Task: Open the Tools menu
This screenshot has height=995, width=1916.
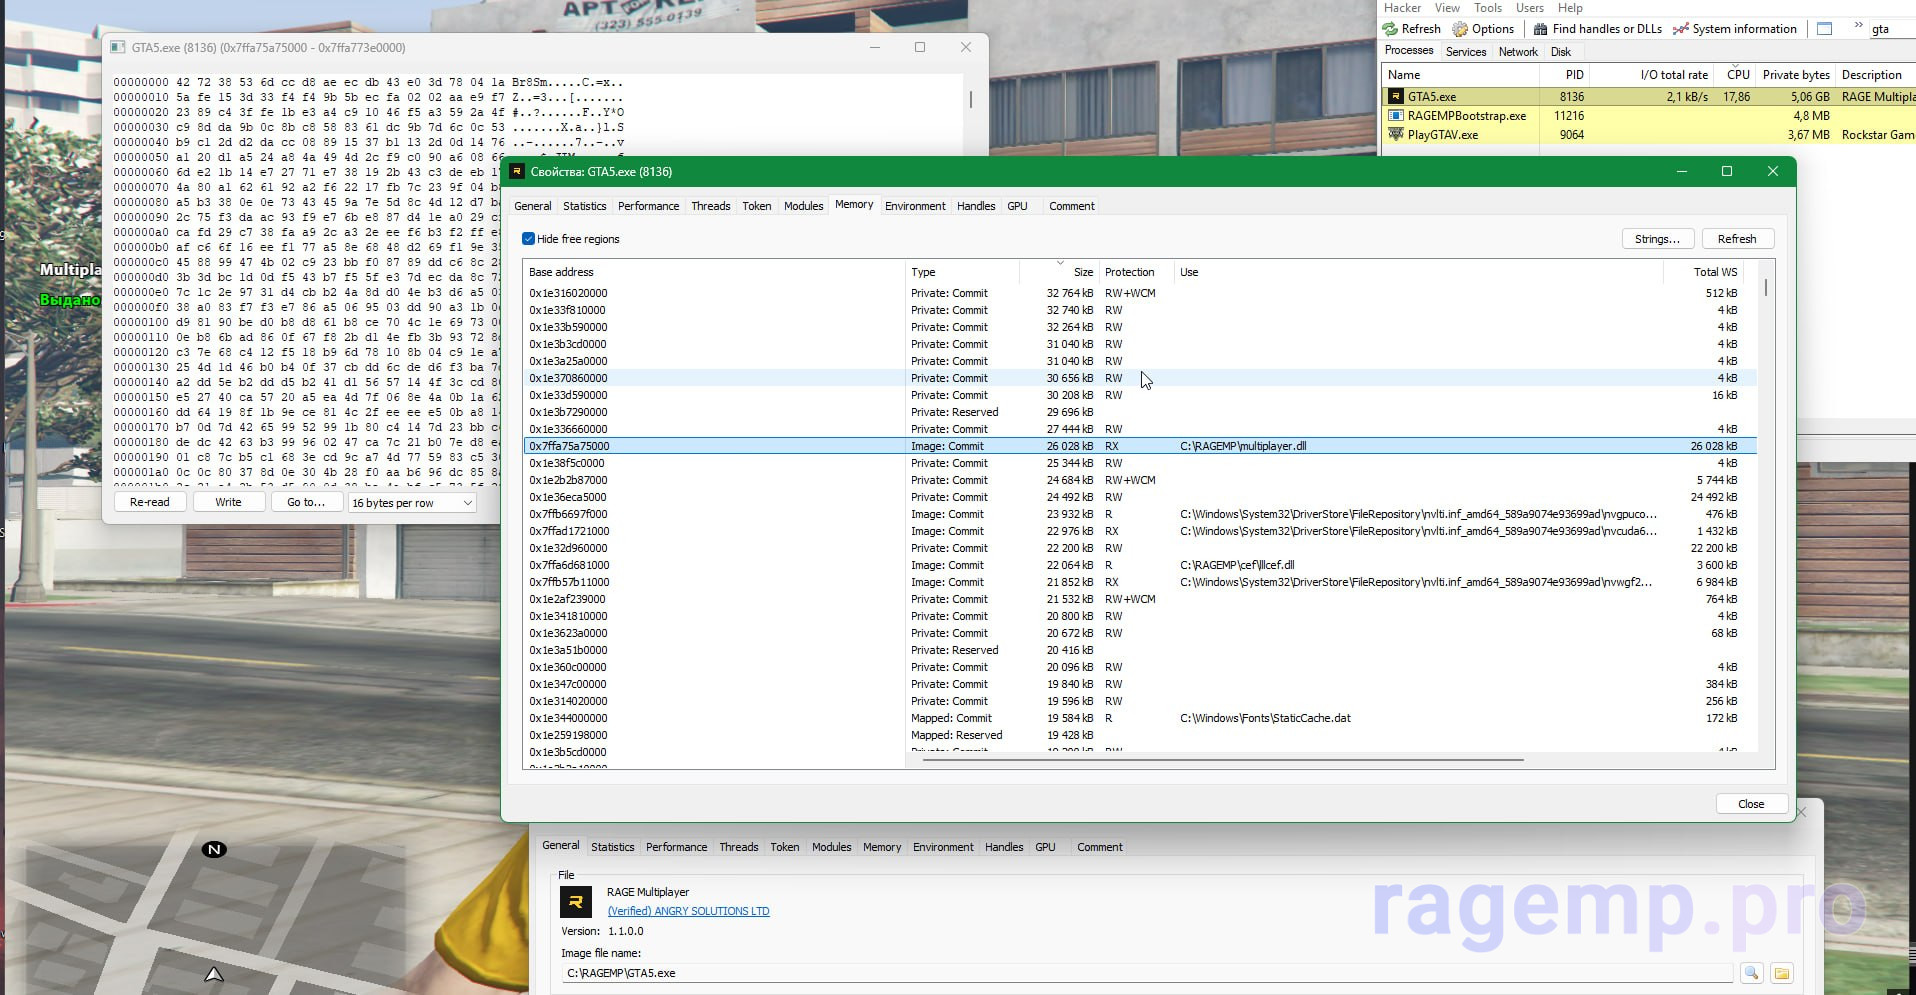Action: [1488, 8]
